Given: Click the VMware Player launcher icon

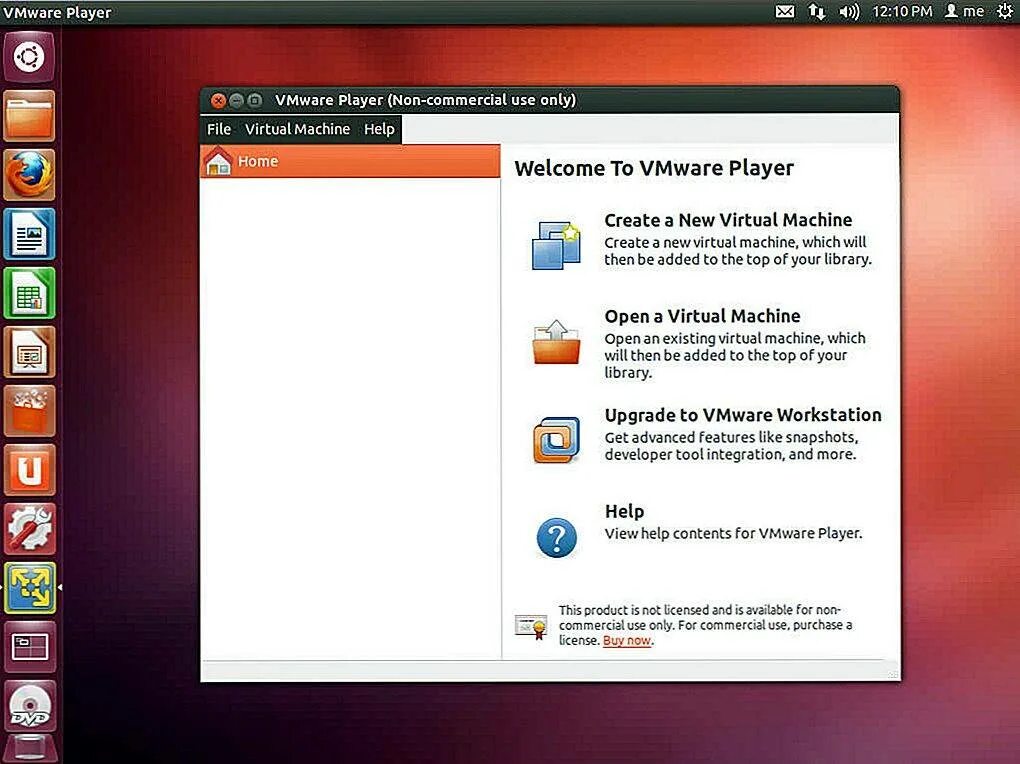Looking at the screenshot, I should 29,588.
